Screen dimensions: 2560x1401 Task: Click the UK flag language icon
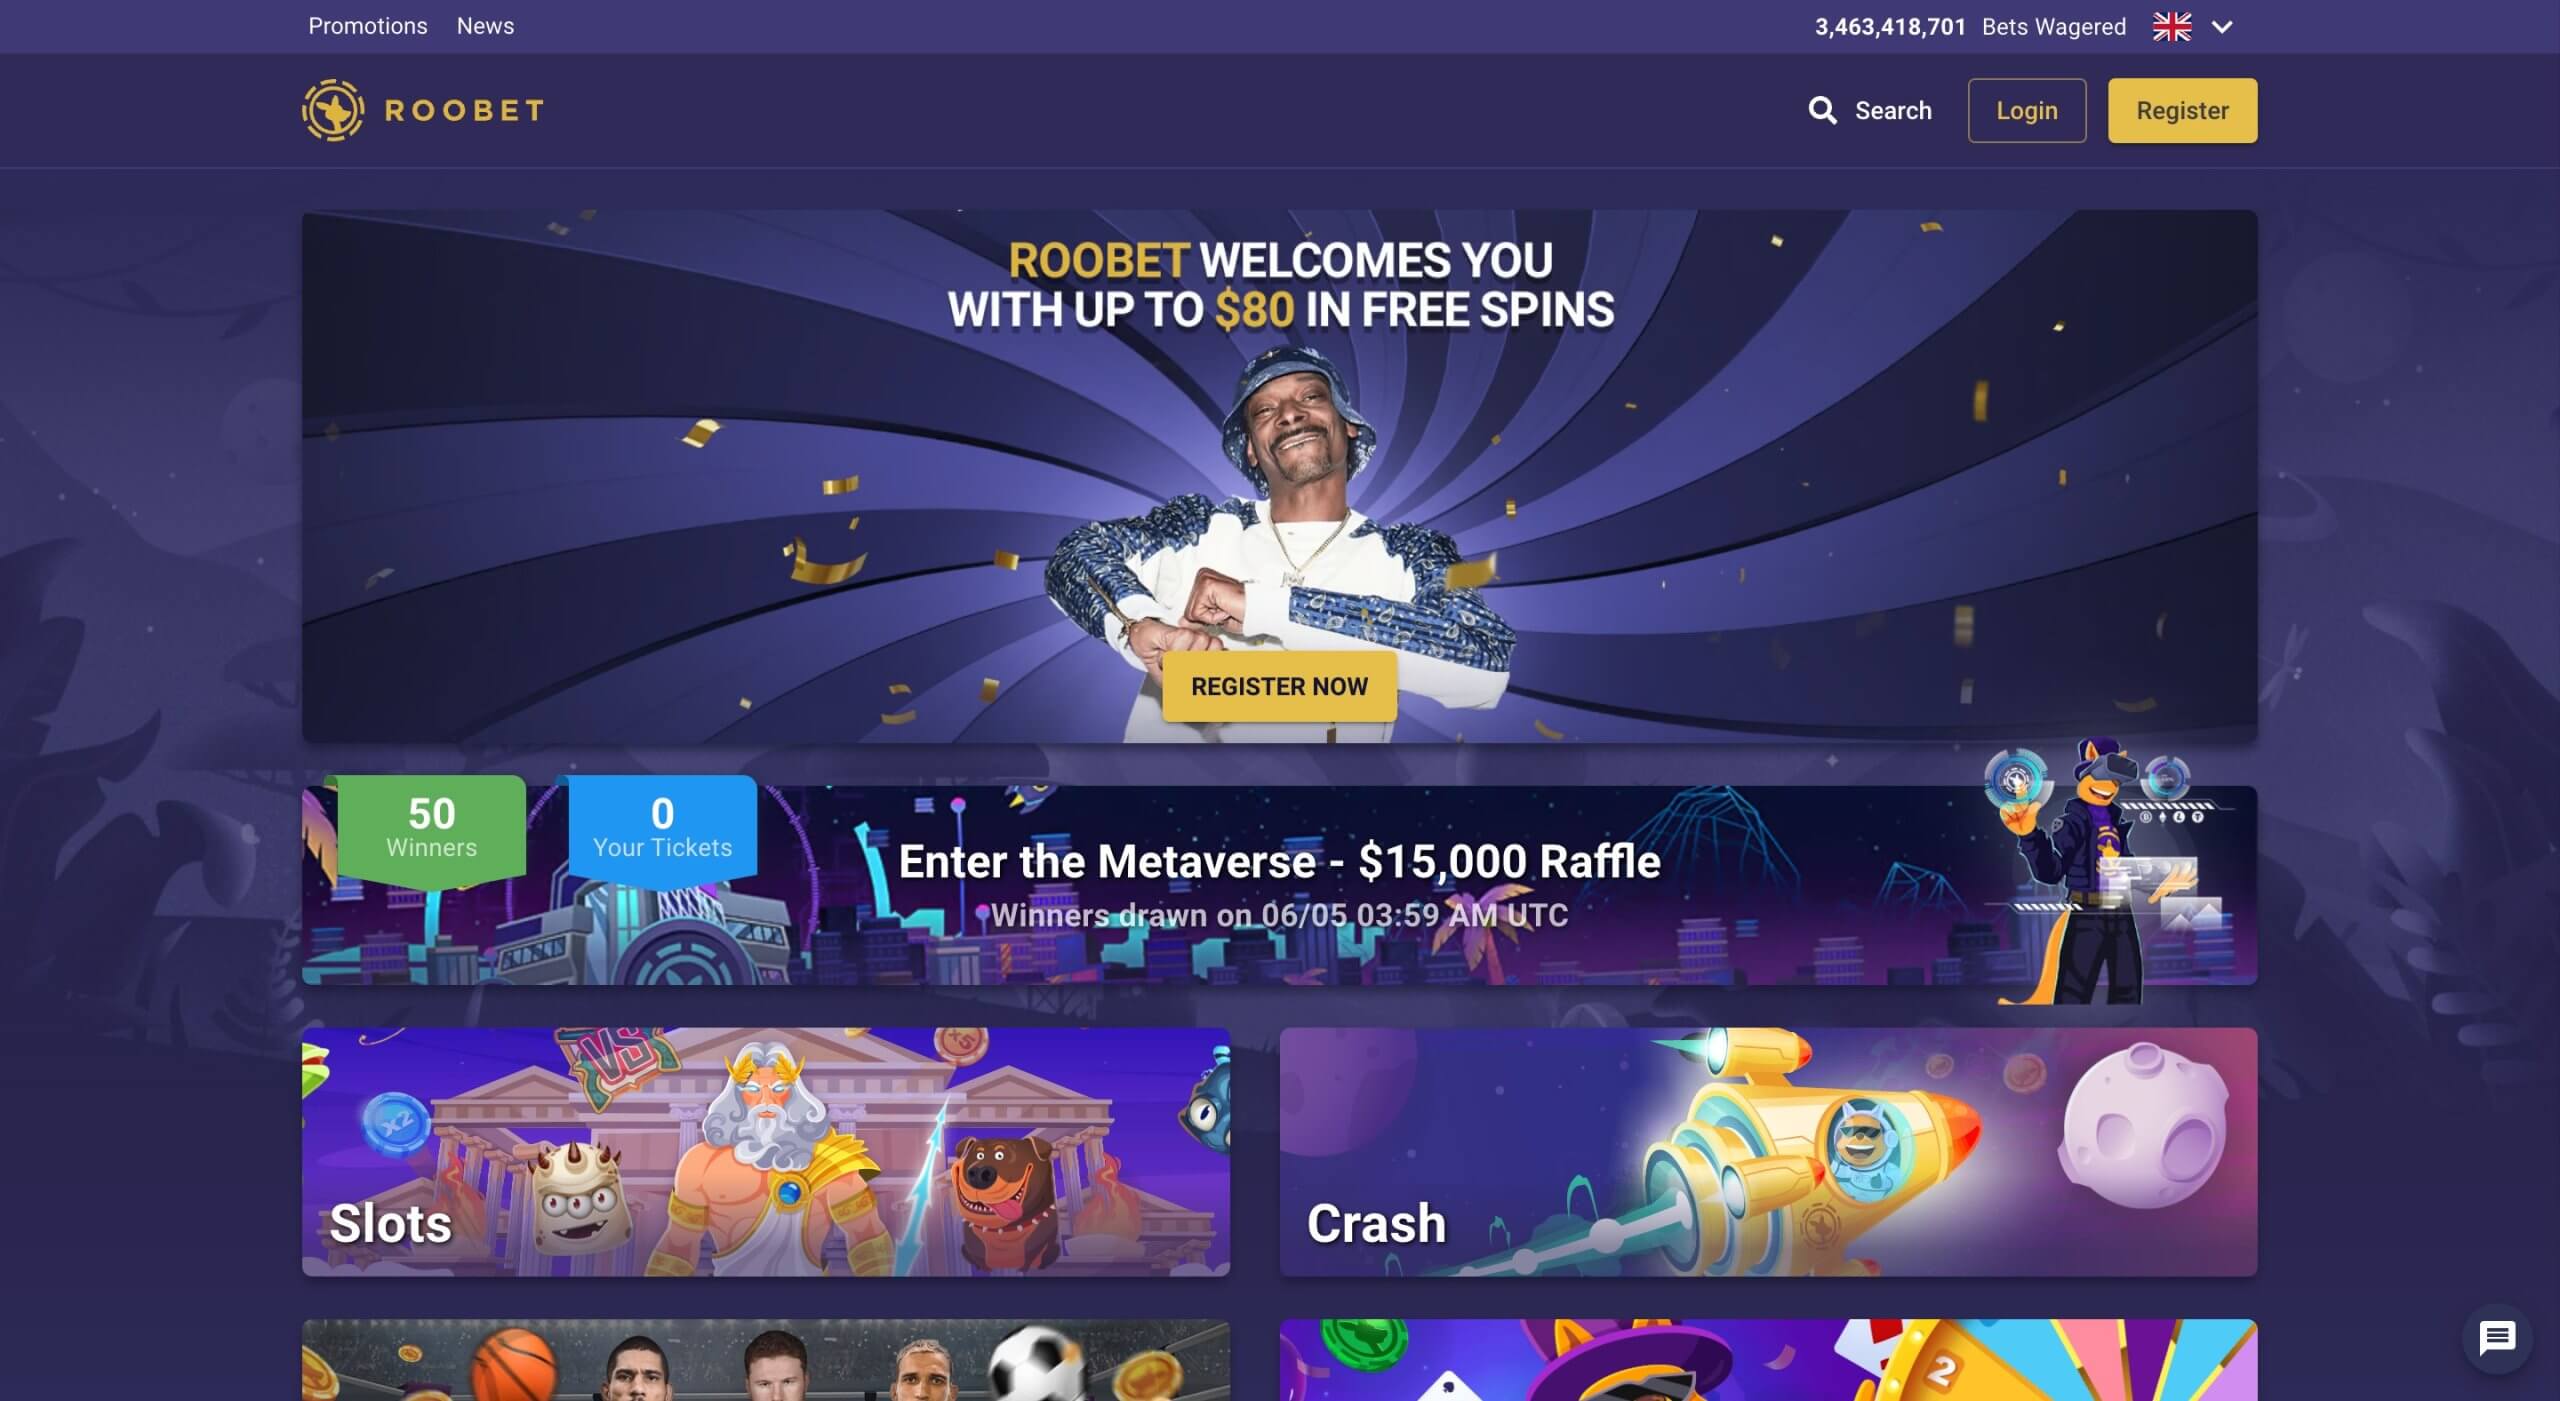[2172, 27]
